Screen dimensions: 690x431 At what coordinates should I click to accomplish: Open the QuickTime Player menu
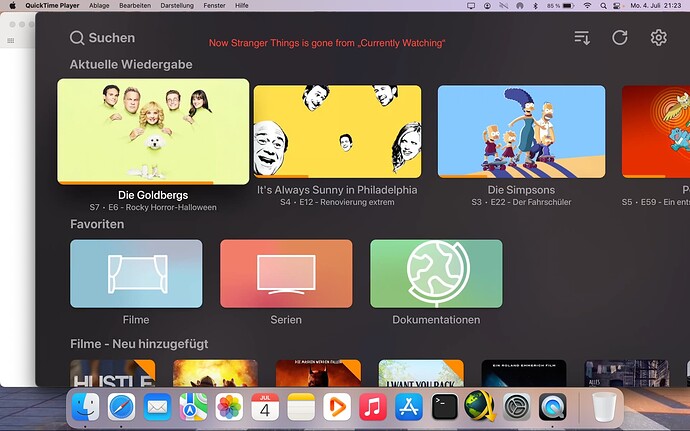[x=52, y=6]
